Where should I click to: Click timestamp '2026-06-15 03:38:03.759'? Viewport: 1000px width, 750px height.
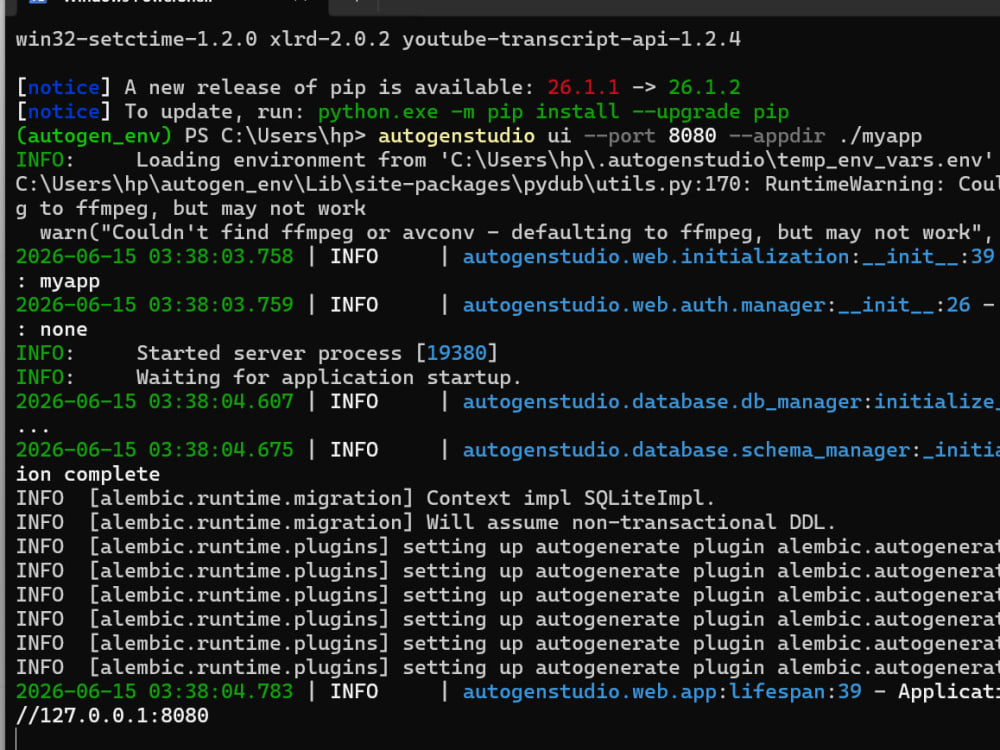coord(154,305)
